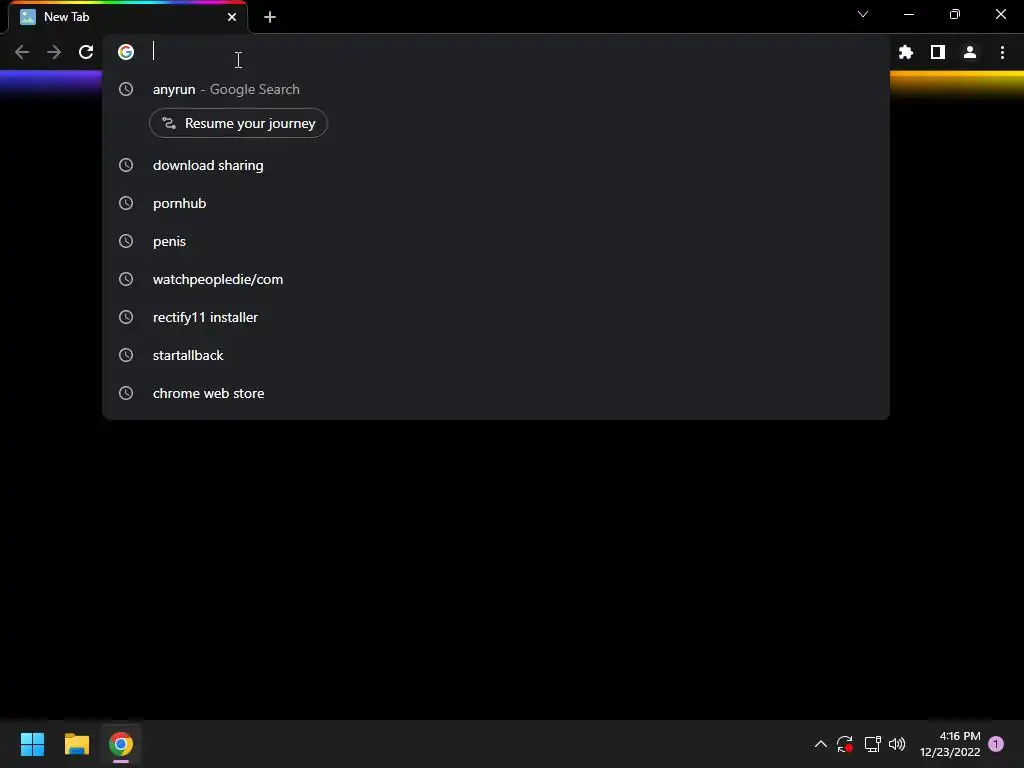Image resolution: width=1024 pixels, height=768 pixels.
Task: Click the Chrome taskbar icon
Action: (121, 744)
